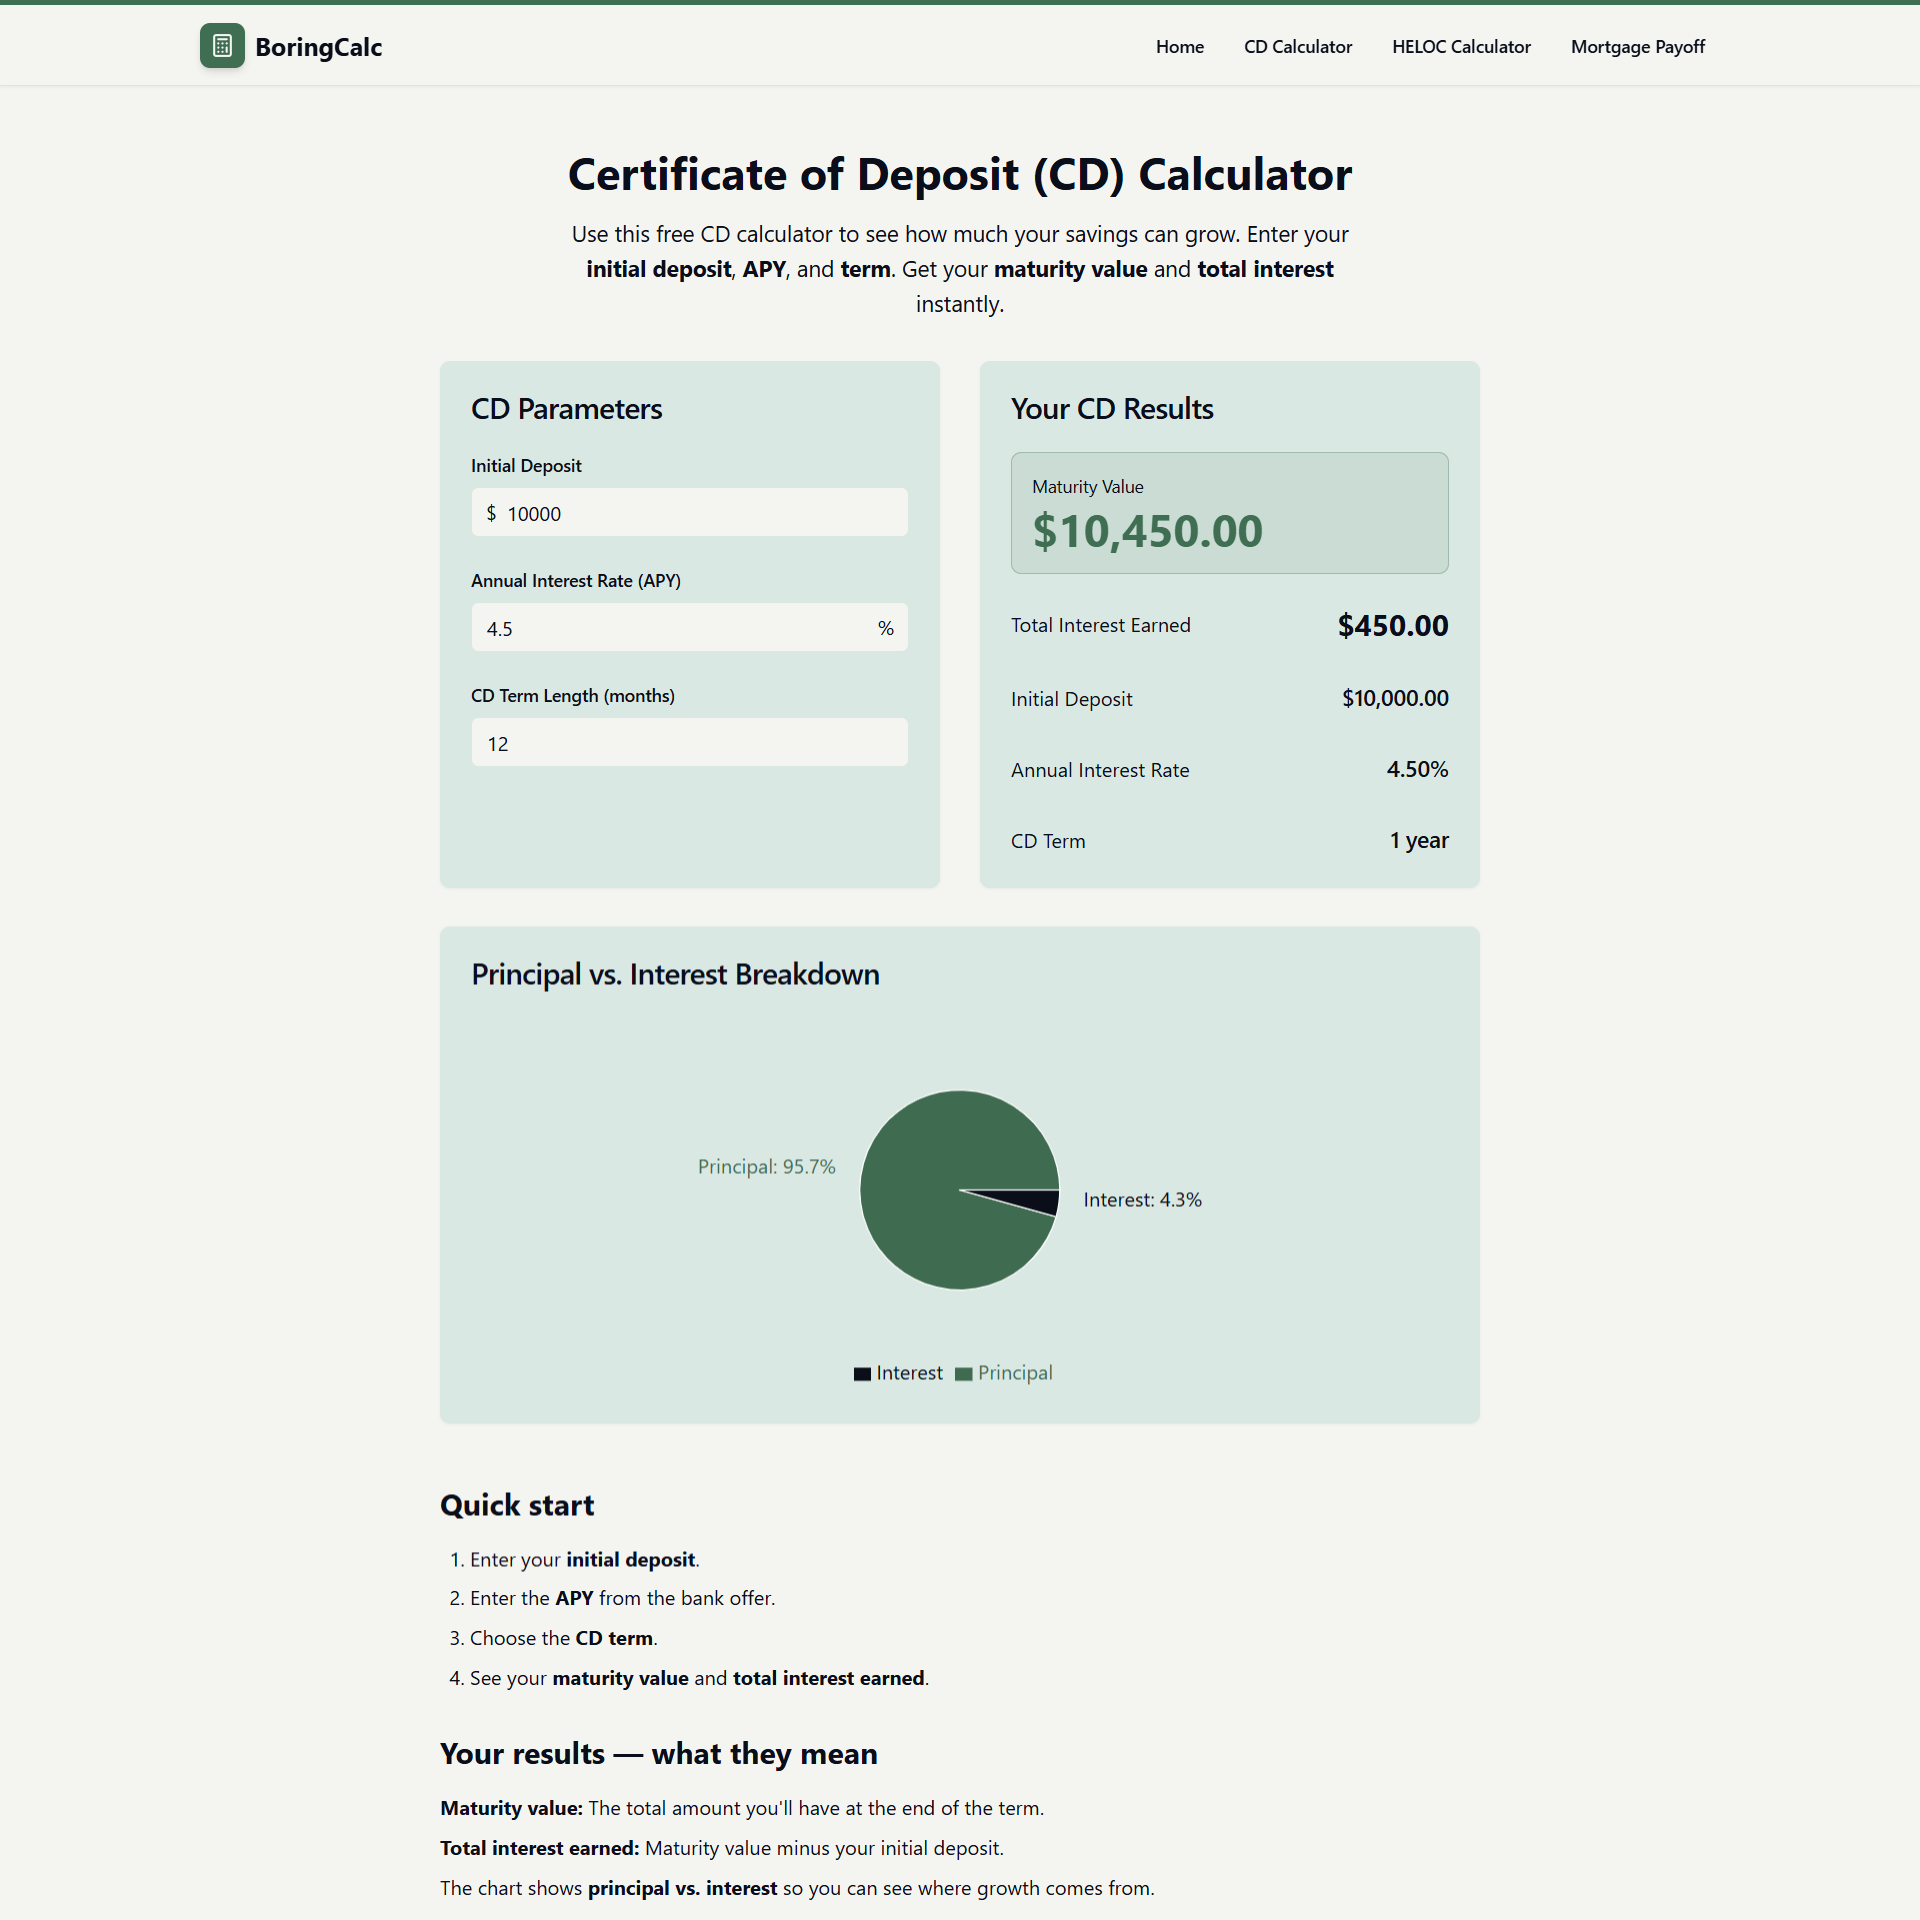Toggle Principal series in chart legend

click(x=1014, y=1373)
